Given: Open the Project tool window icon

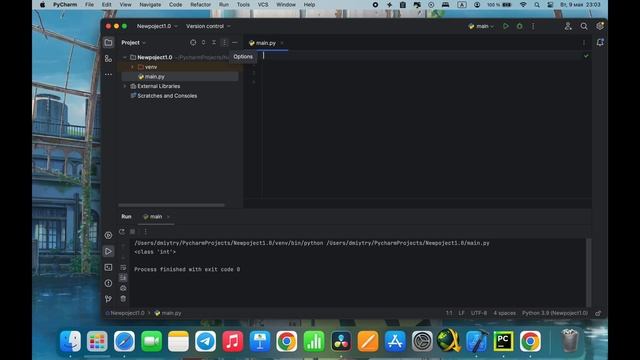Looking at the screenshot, I should pyautogui.click(x=108, y=42).
